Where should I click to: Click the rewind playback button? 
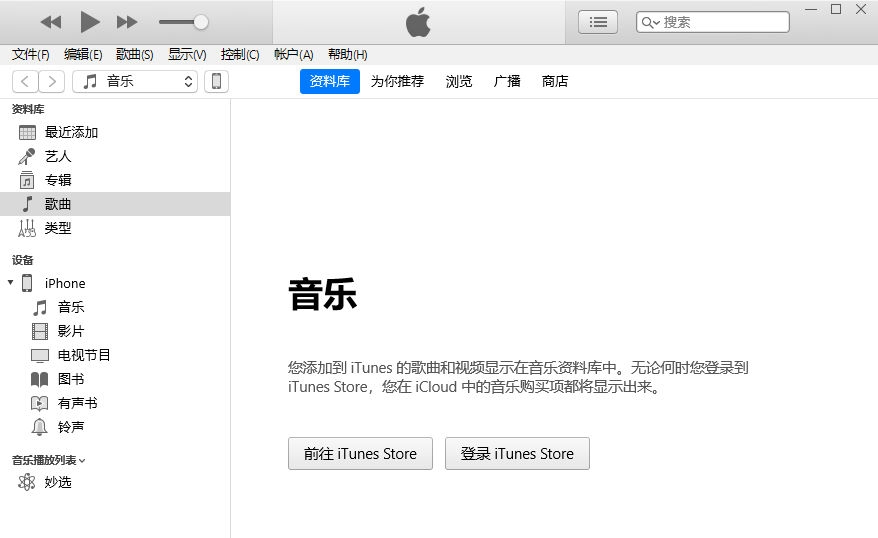coord(51,22)
